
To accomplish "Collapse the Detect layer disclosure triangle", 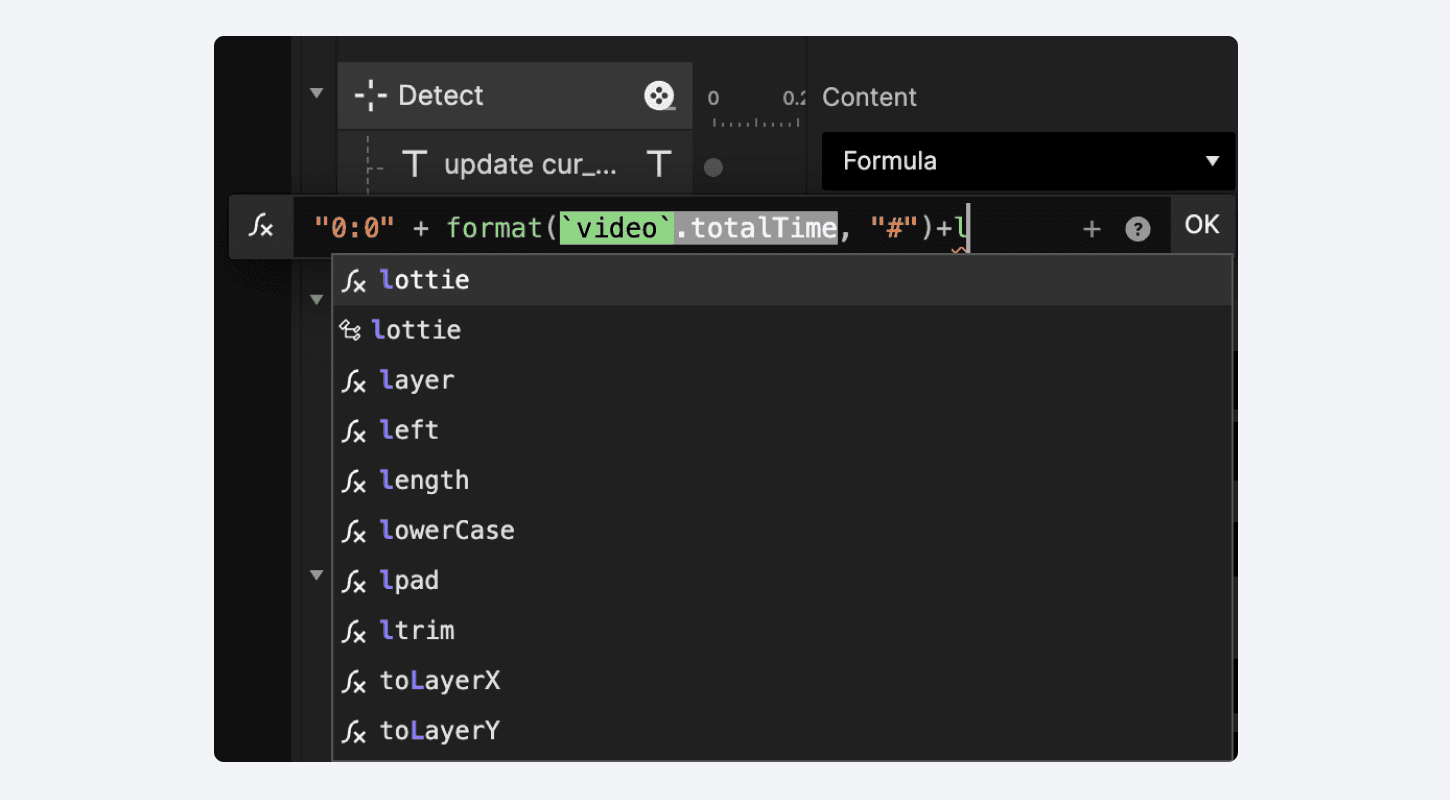I will tap(316, 91).
